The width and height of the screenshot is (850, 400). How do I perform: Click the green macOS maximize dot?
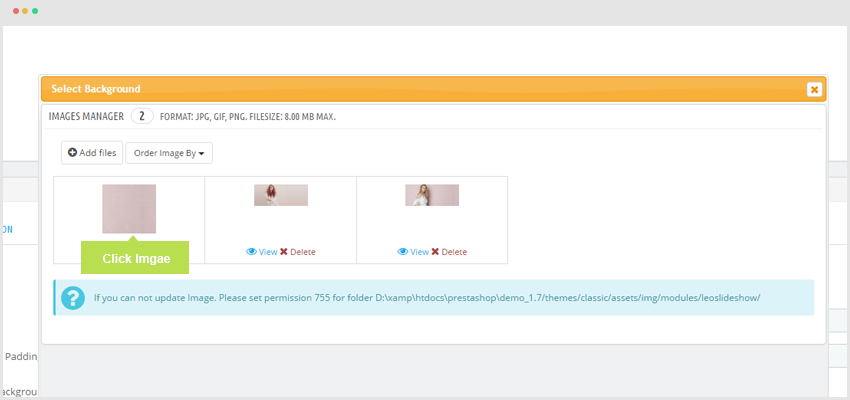(35, 11)
